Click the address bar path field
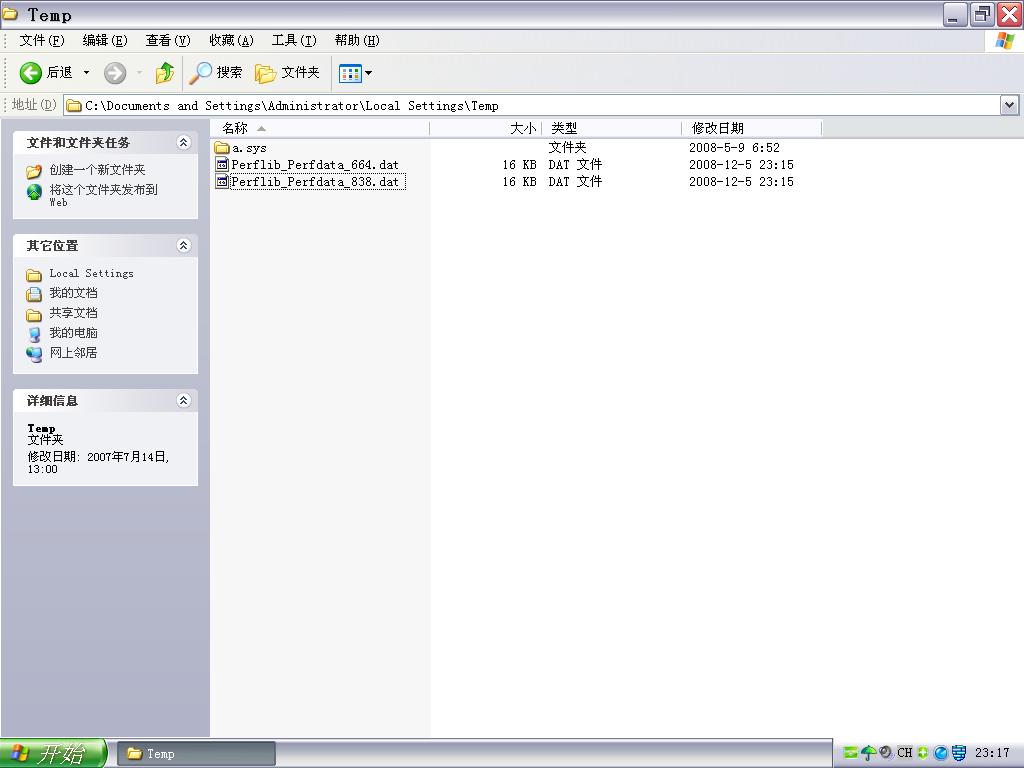This screenshot has width=1024, height=768. tap(532, 106)
